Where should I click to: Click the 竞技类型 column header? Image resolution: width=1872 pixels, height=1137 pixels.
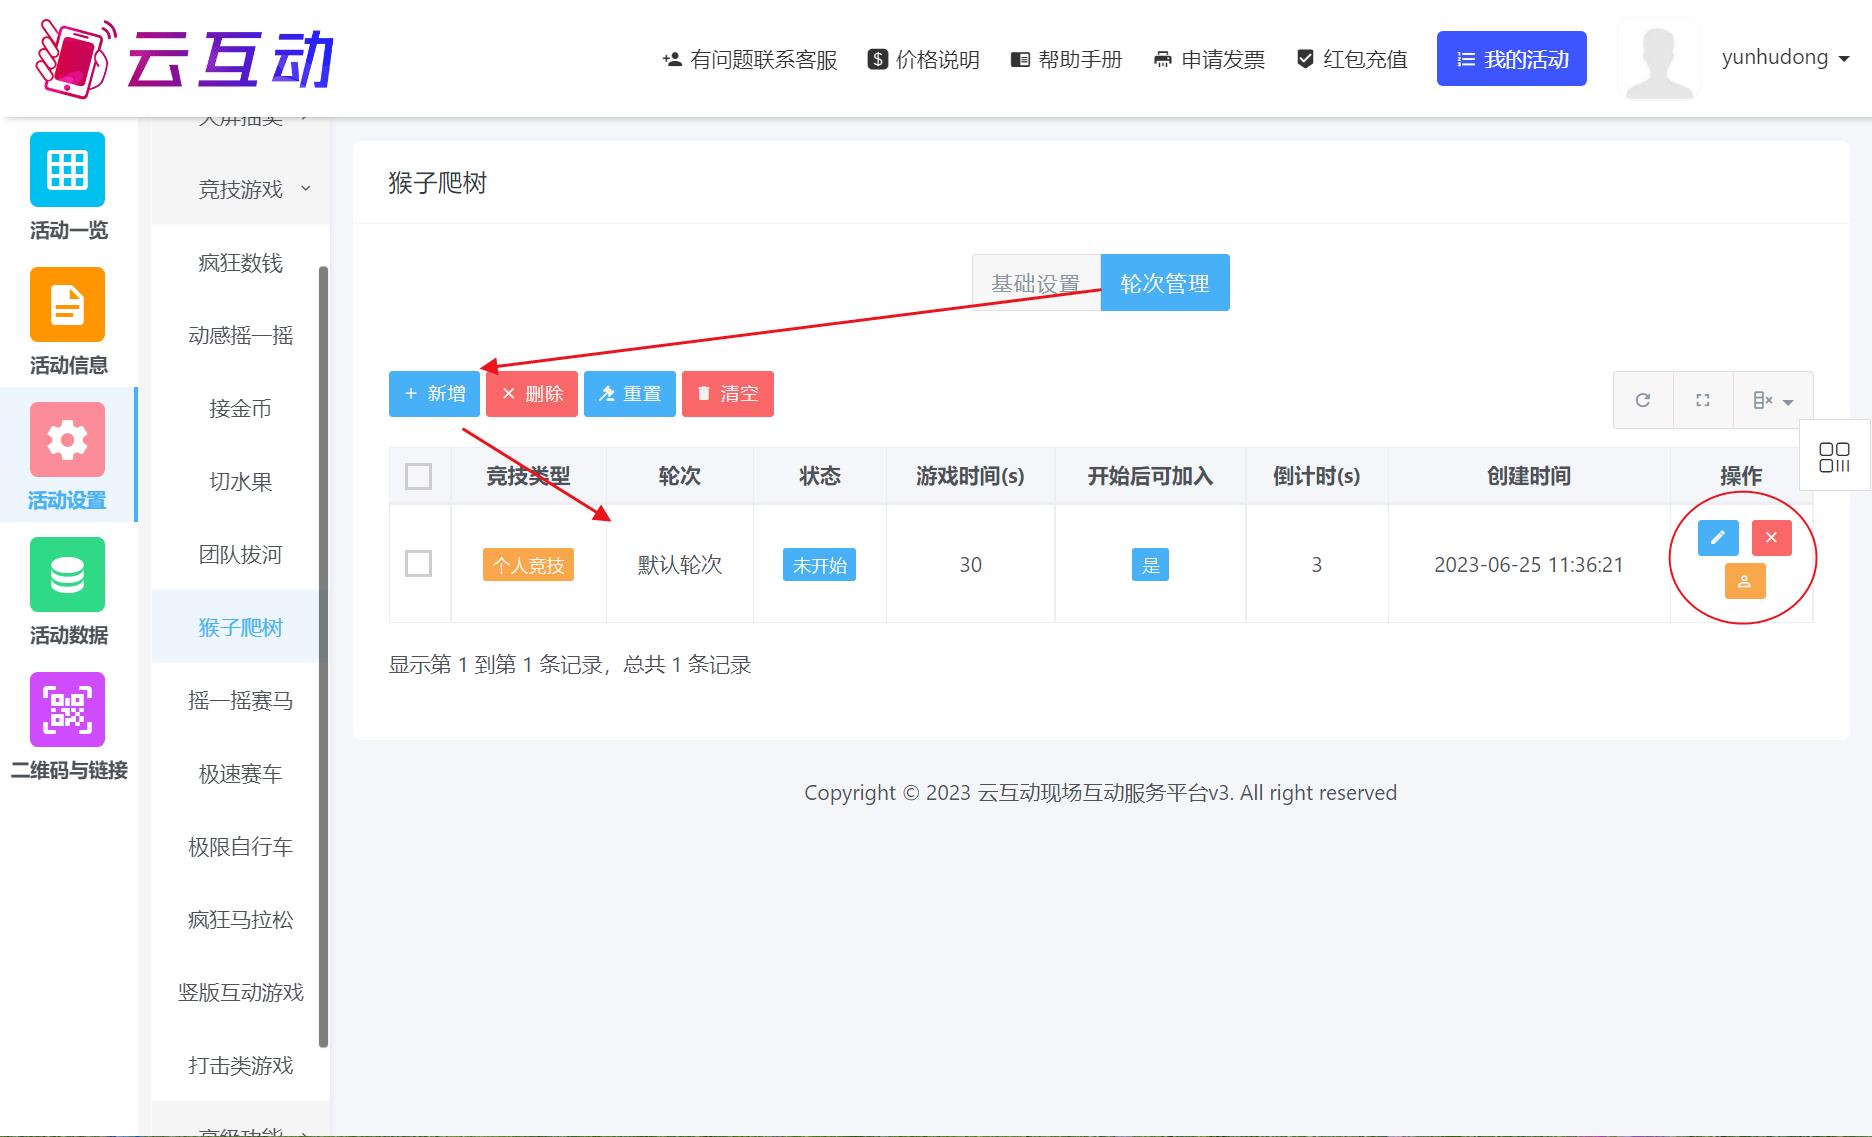click(528, 476)
